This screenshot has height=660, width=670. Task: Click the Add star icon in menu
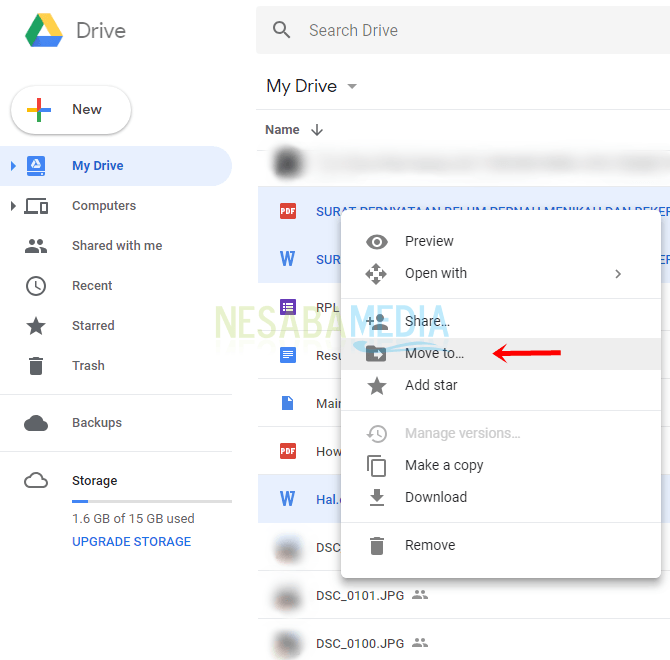[x=377, y=386]
